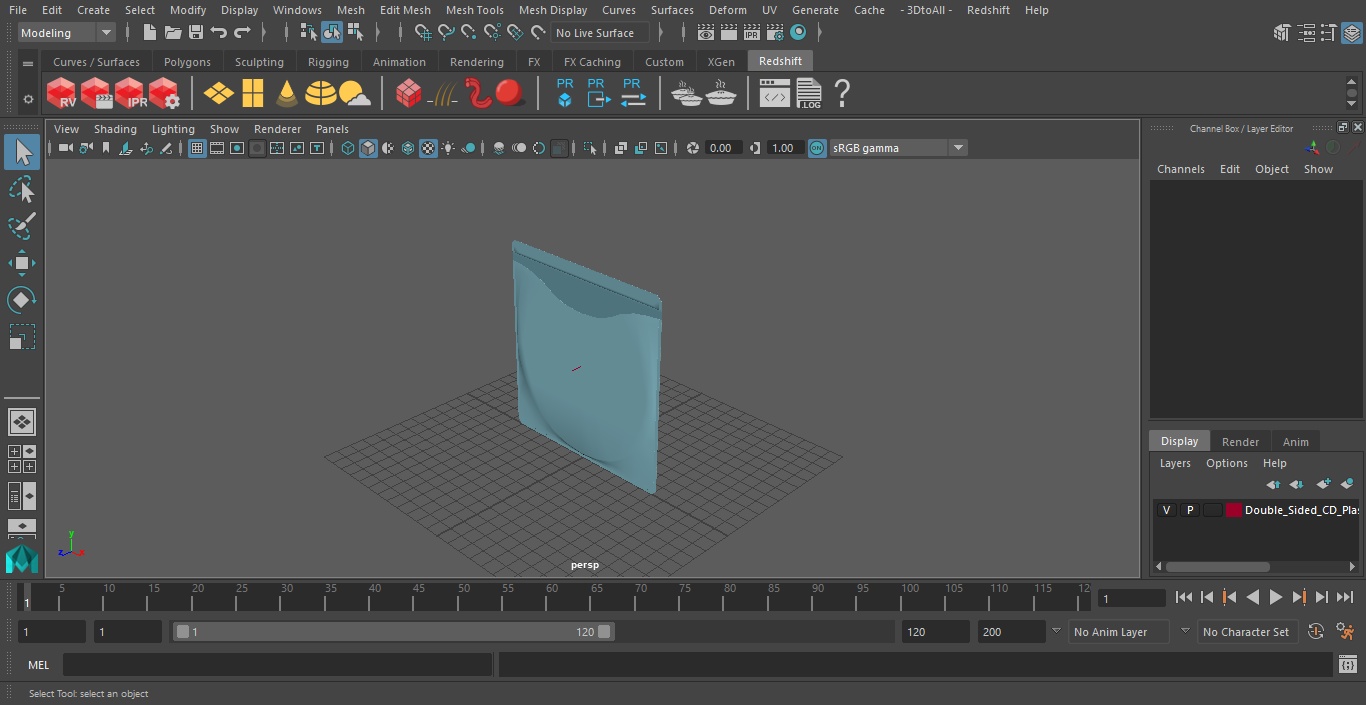This screenshot has width=1366, height=705.
Task: Click the red worm-shaped shelf icon
Action: pos(478,94)
